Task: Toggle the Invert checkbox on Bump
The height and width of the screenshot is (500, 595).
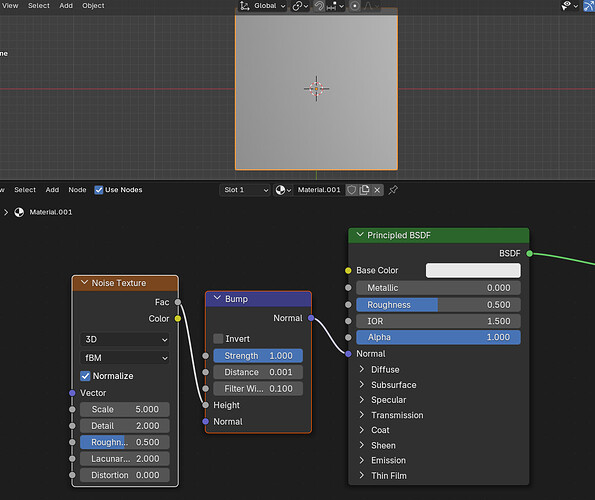Action: [x=218, y=338]
